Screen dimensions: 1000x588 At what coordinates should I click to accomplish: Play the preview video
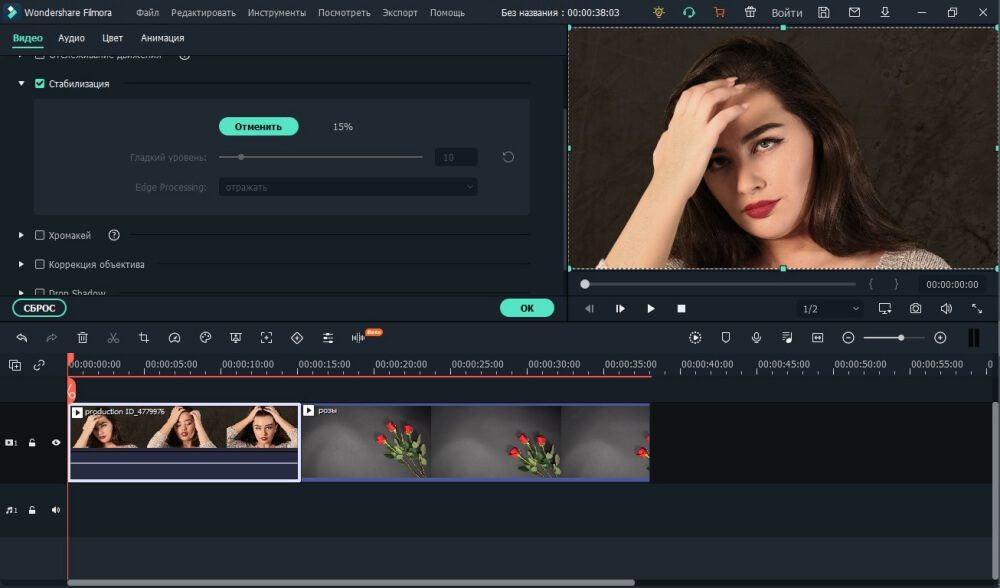pyautogui.click(x=651, y=309)
